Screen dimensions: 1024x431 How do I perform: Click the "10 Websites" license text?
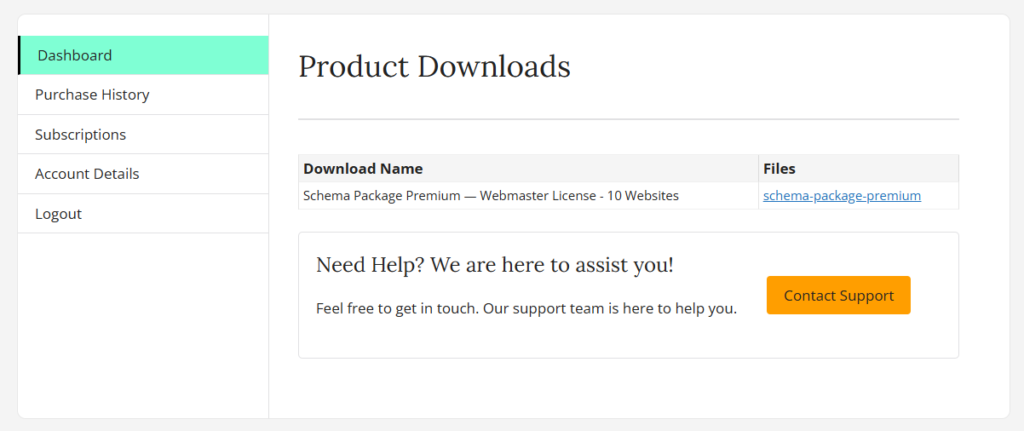pos(643,196)
